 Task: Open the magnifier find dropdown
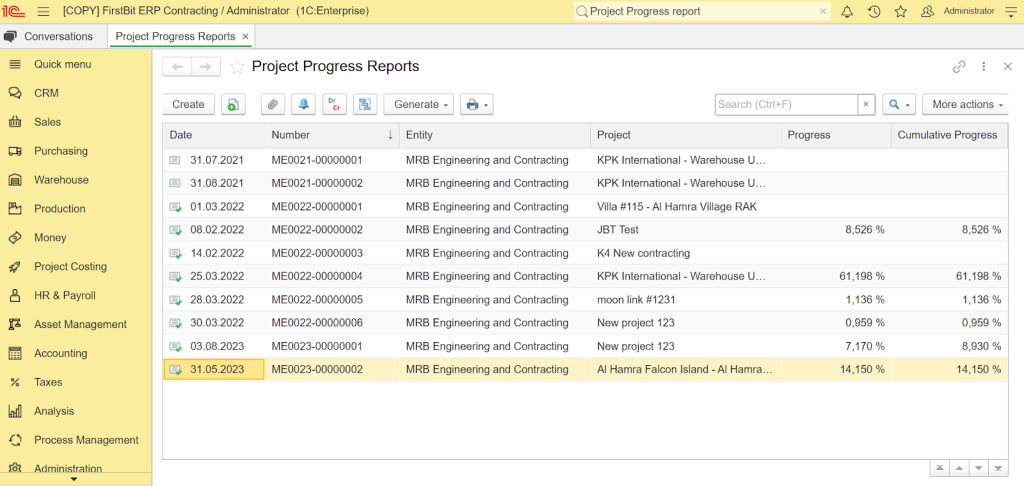tap(899, 105)
